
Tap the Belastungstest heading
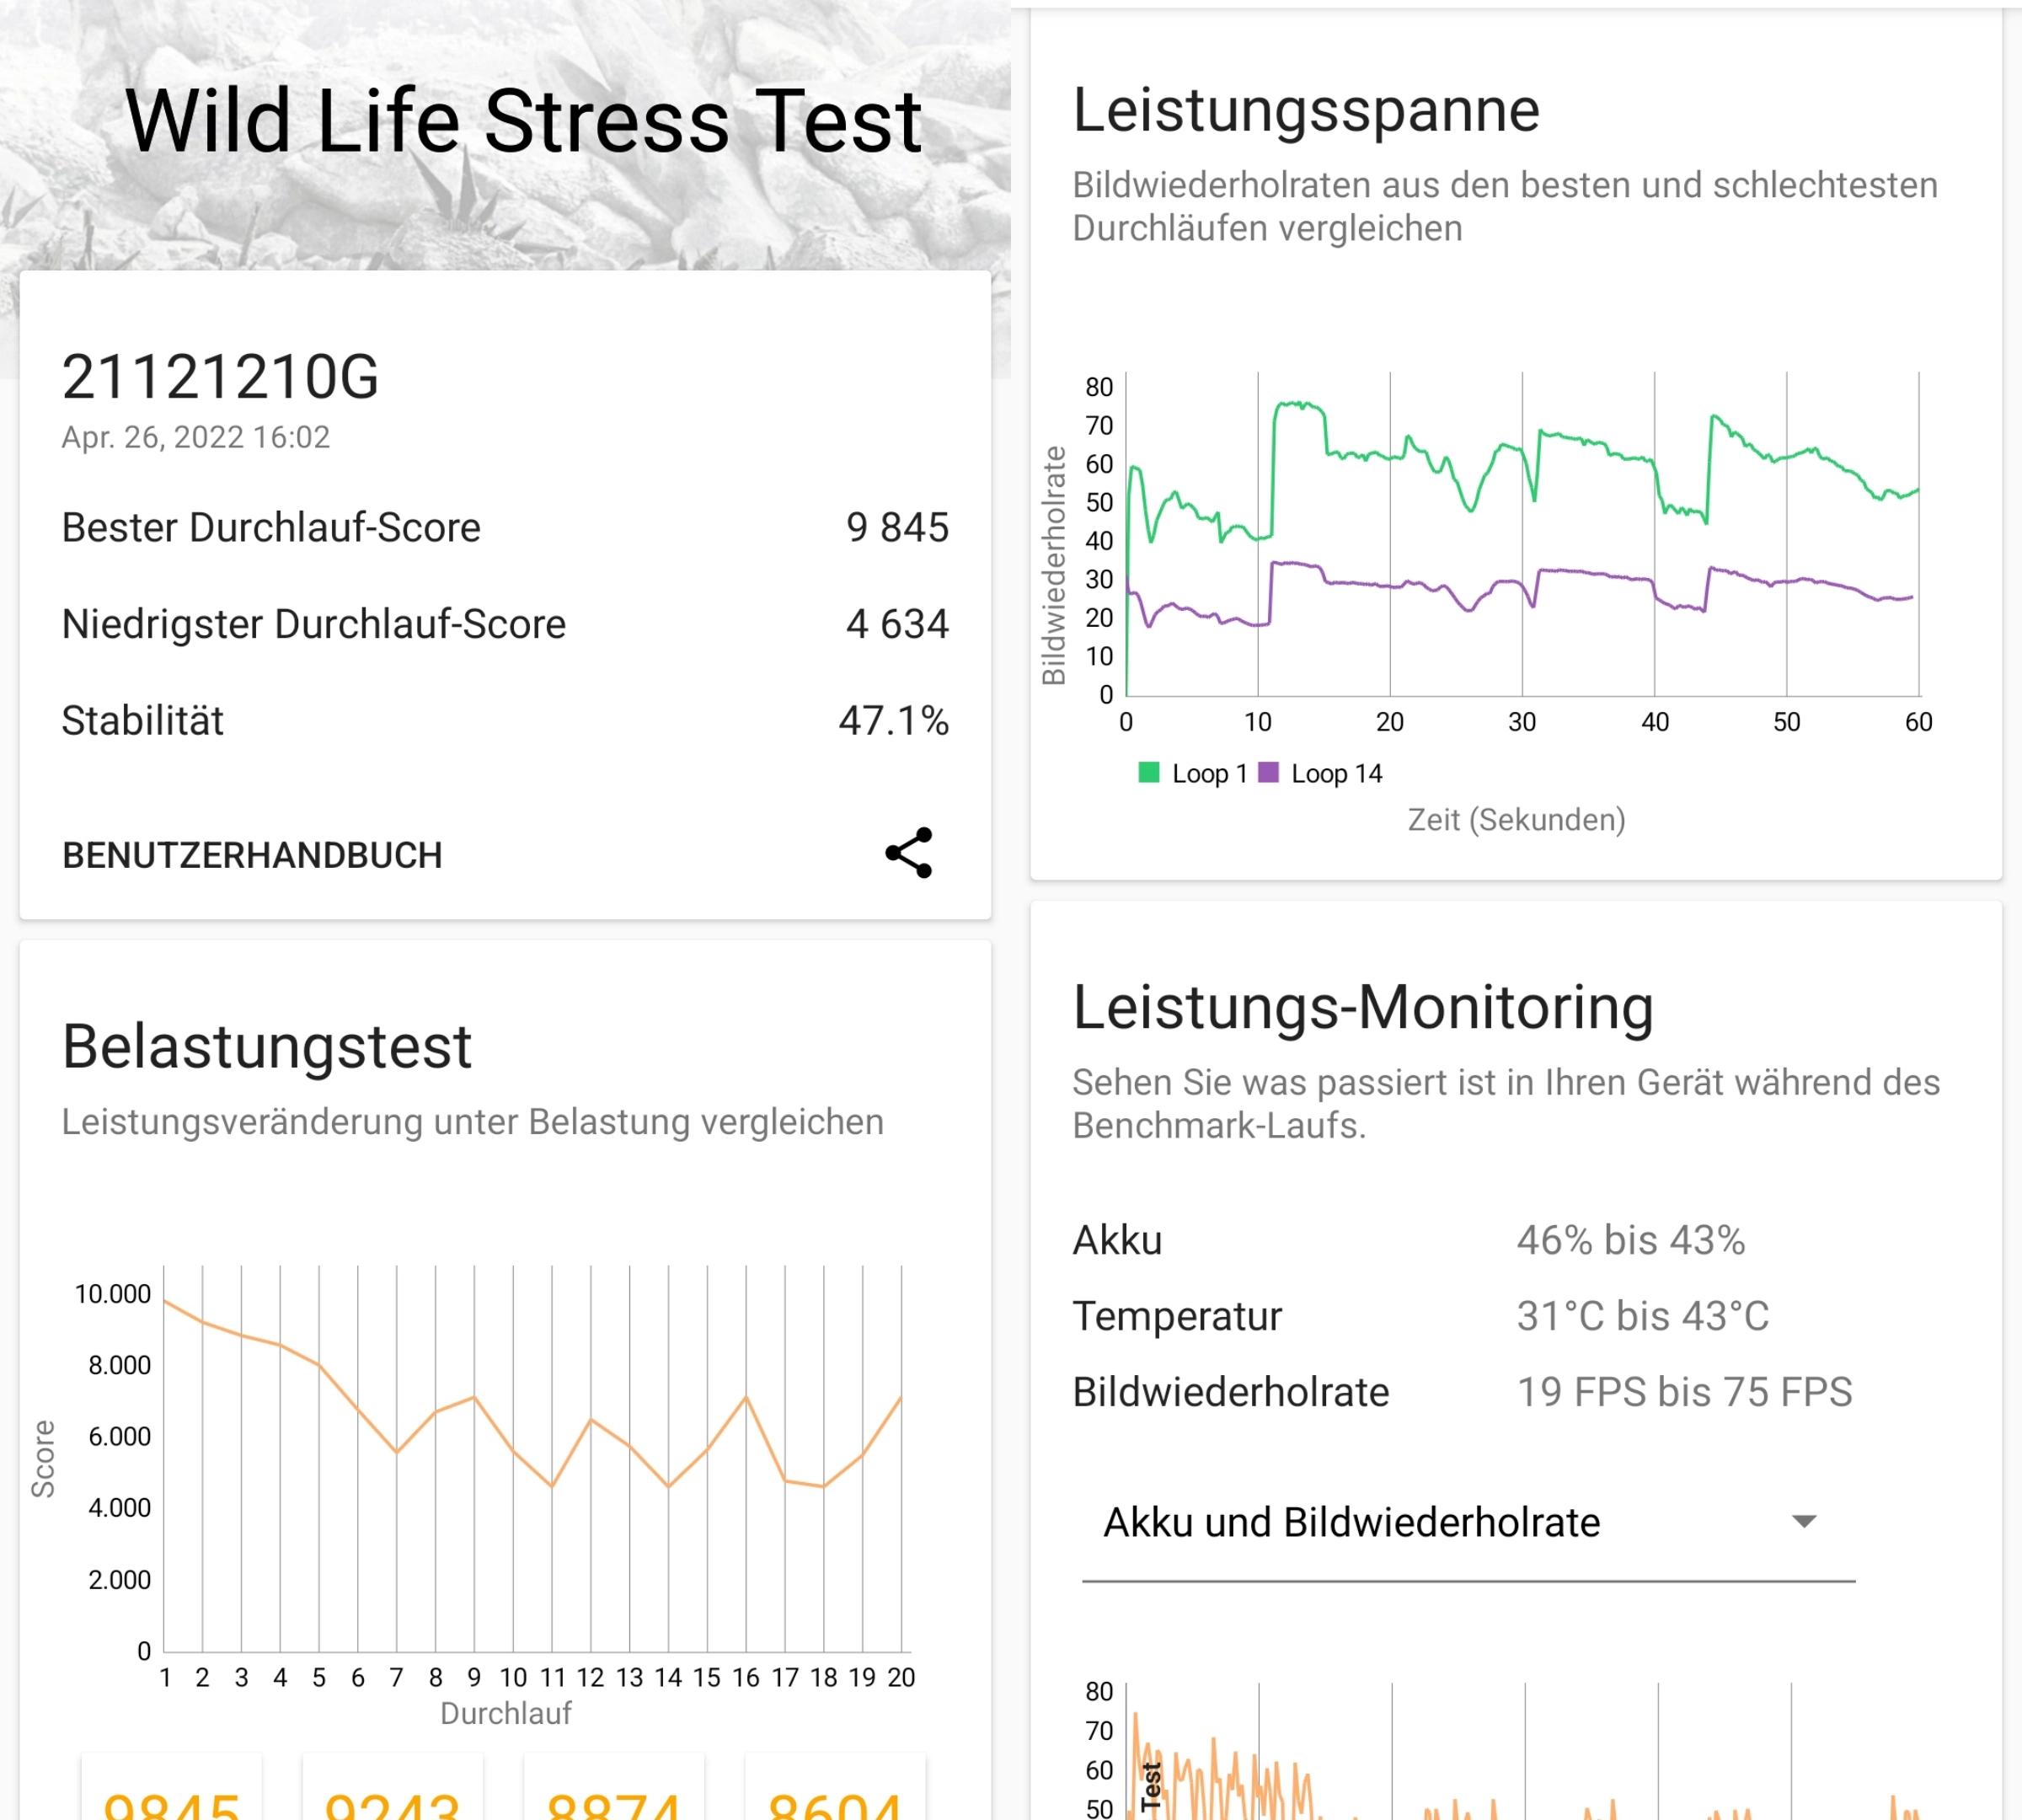tap(267, 1048)
